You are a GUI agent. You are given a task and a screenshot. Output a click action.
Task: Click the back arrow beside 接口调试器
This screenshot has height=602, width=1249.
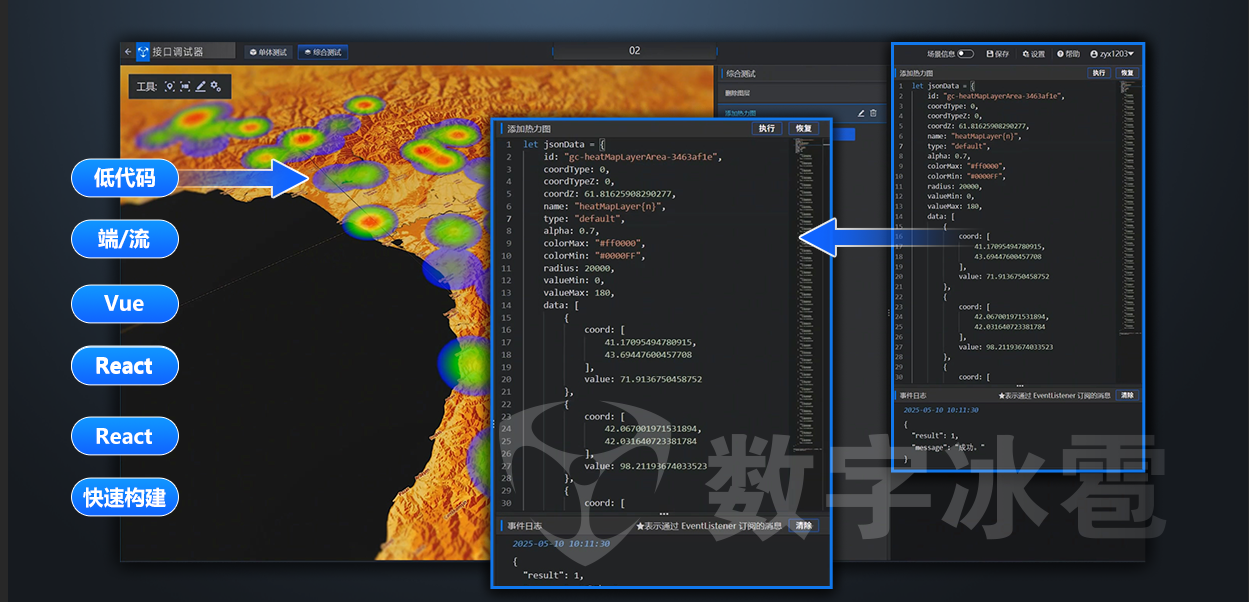pyautogui.click(x=127, y=51)
